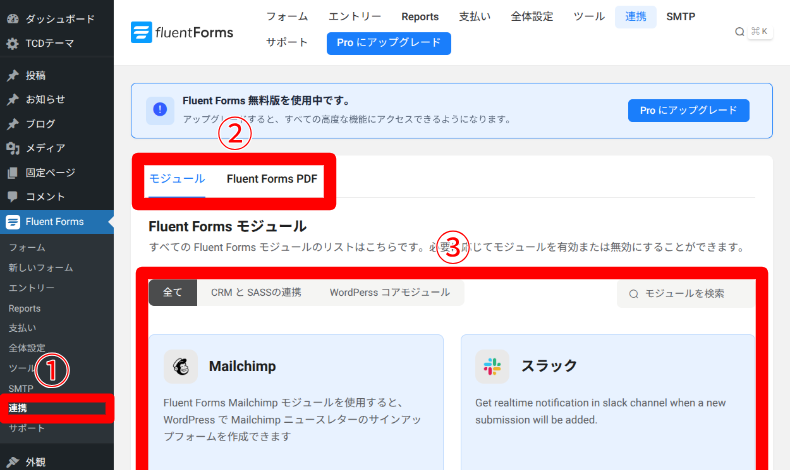Click the fluentForms logo in header

[x=182, y=32]
